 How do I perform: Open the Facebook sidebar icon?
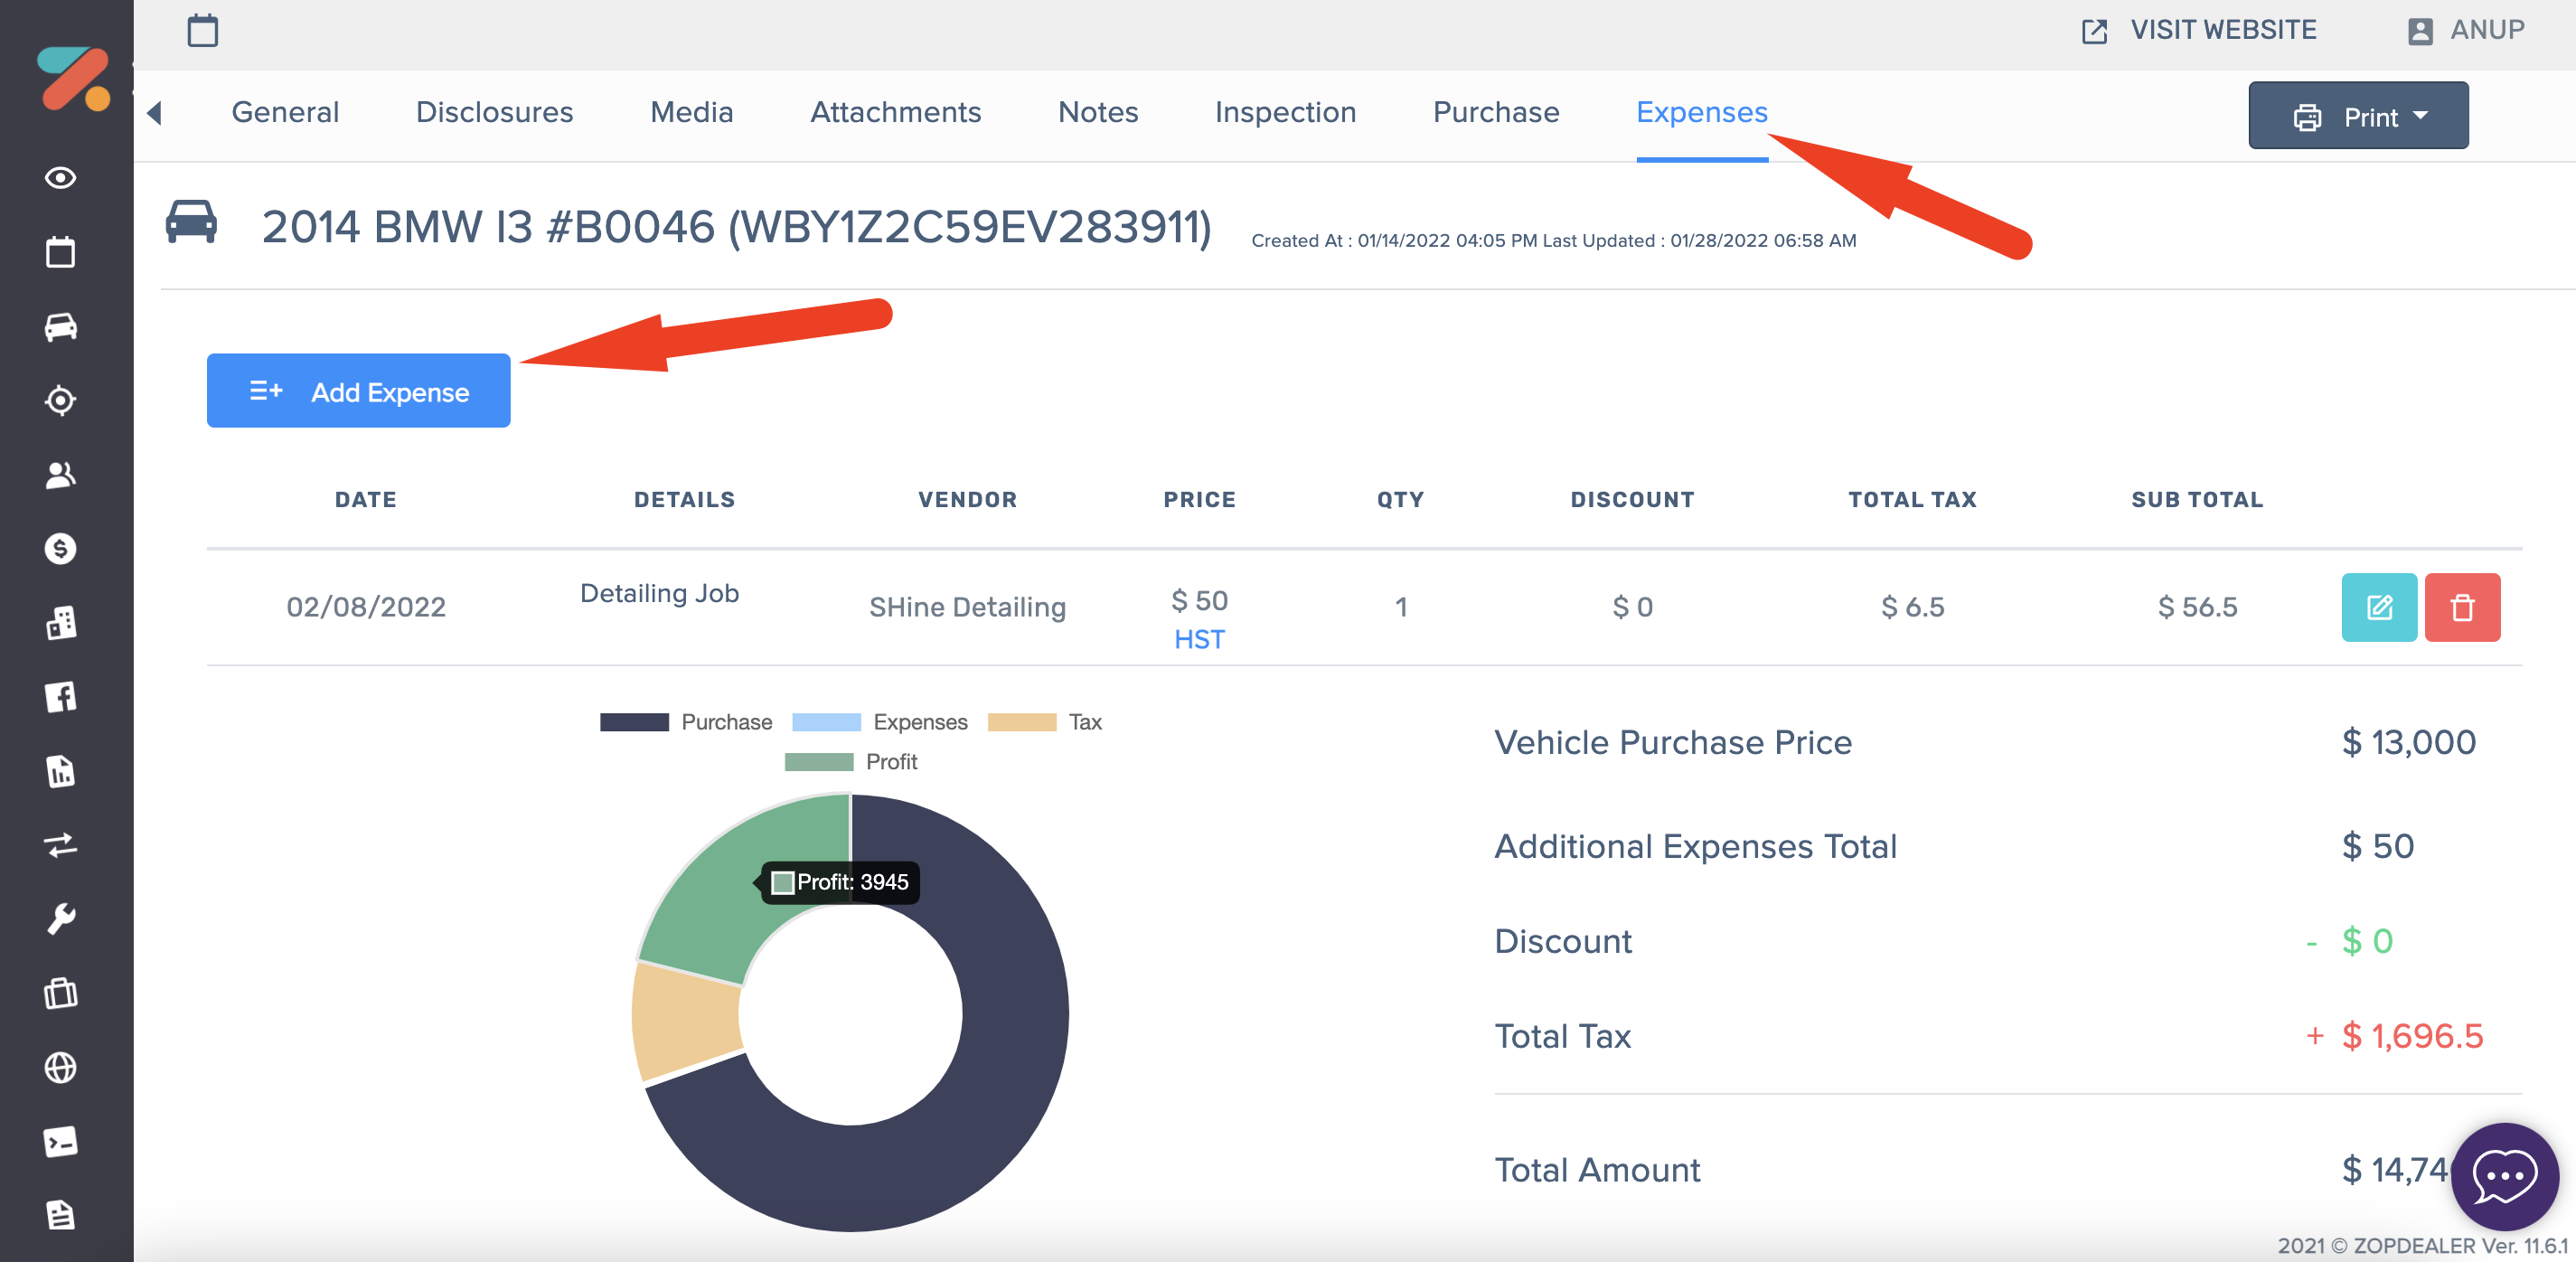pos(60,697)
